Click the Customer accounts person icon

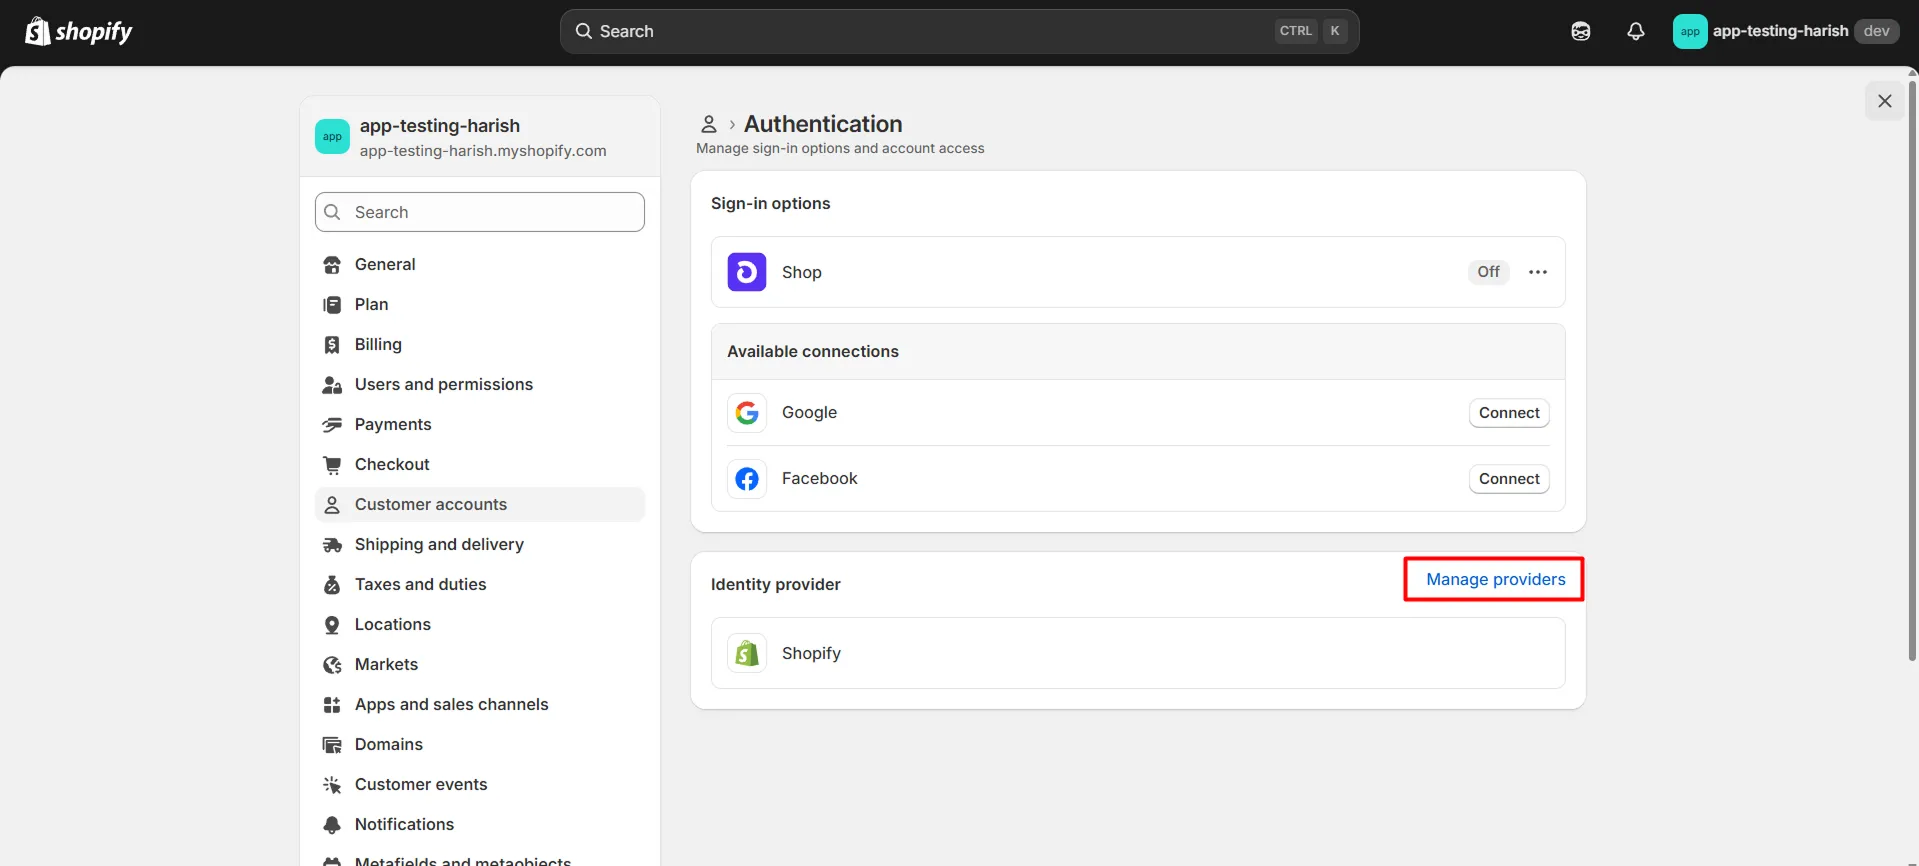pos(332,505)
